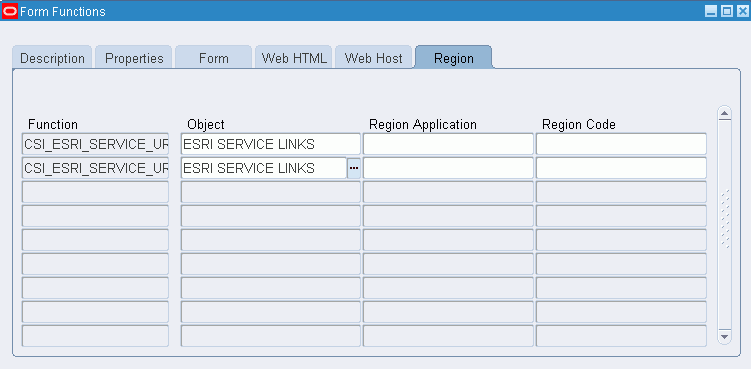Close the Form Functions window

[742, 12]
